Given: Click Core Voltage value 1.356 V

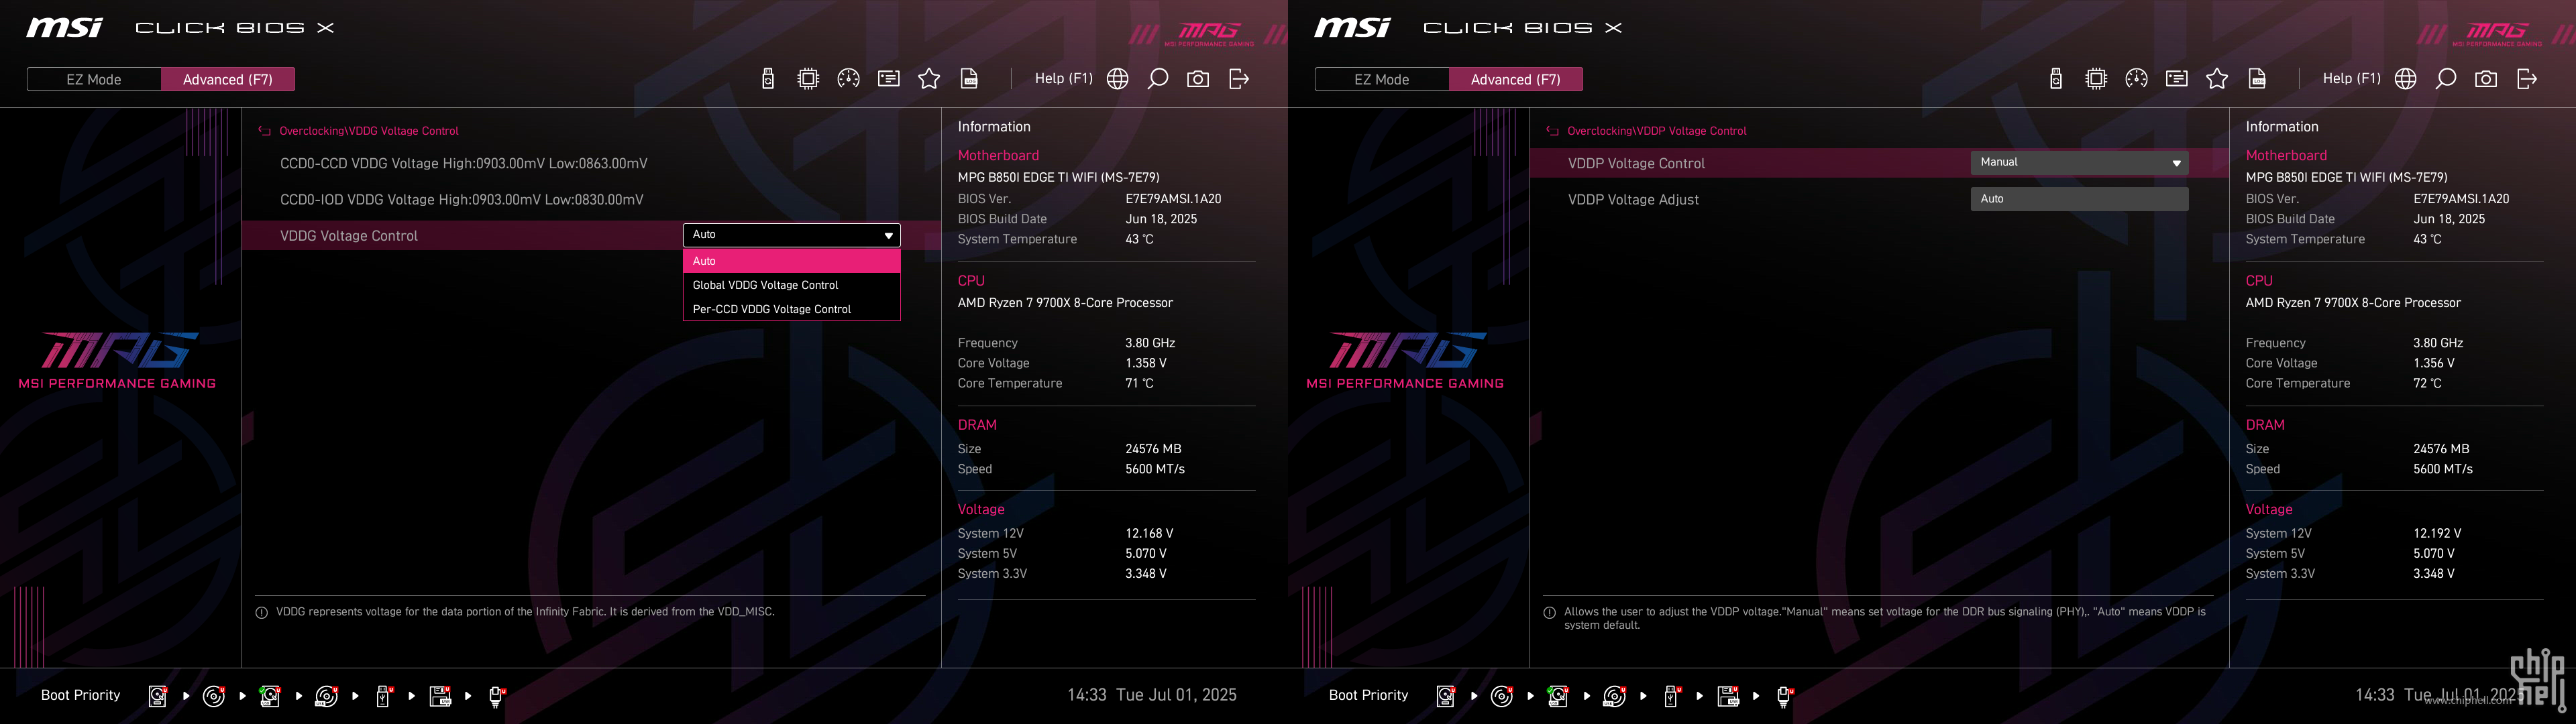Looking at the screenshot, I should tap(2434, 363).
